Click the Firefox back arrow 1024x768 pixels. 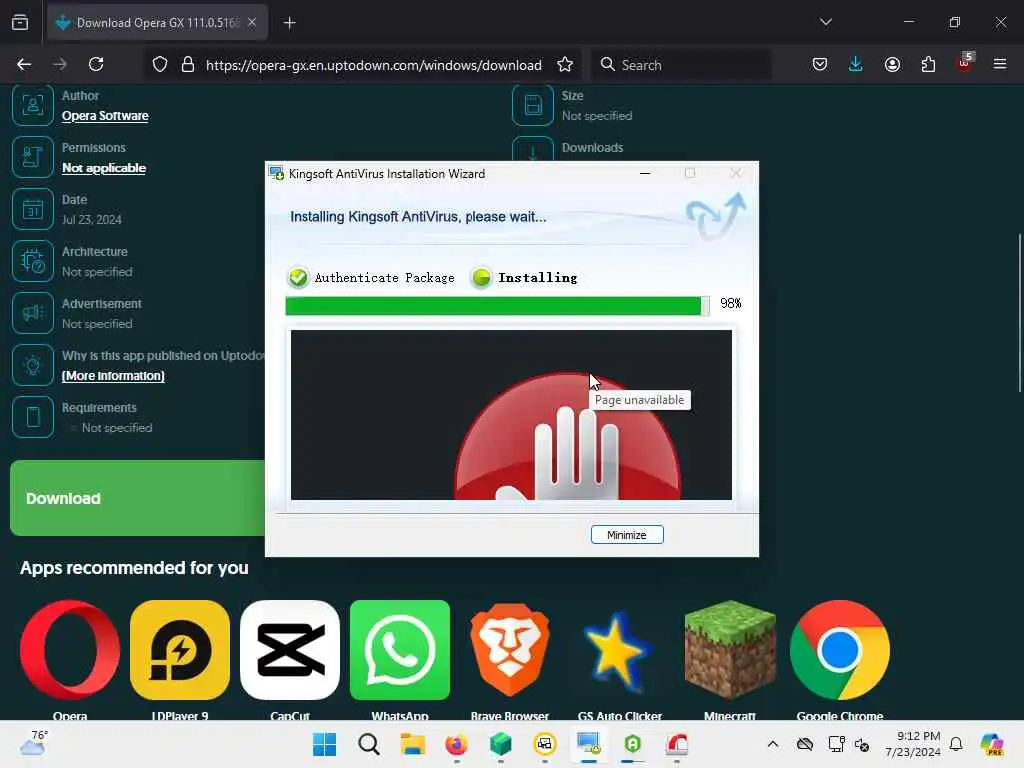24,64
